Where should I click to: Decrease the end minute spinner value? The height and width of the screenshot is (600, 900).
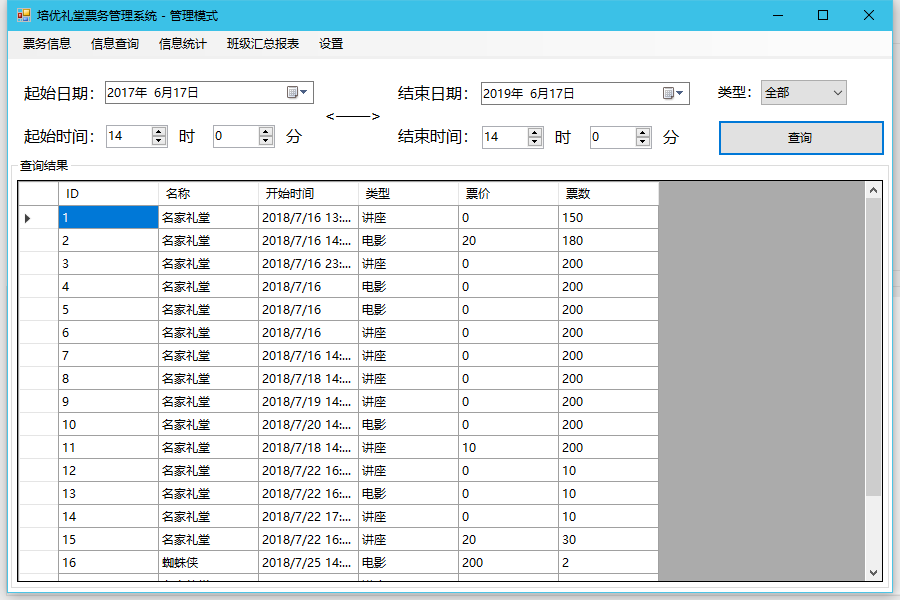tap(642, 142)
